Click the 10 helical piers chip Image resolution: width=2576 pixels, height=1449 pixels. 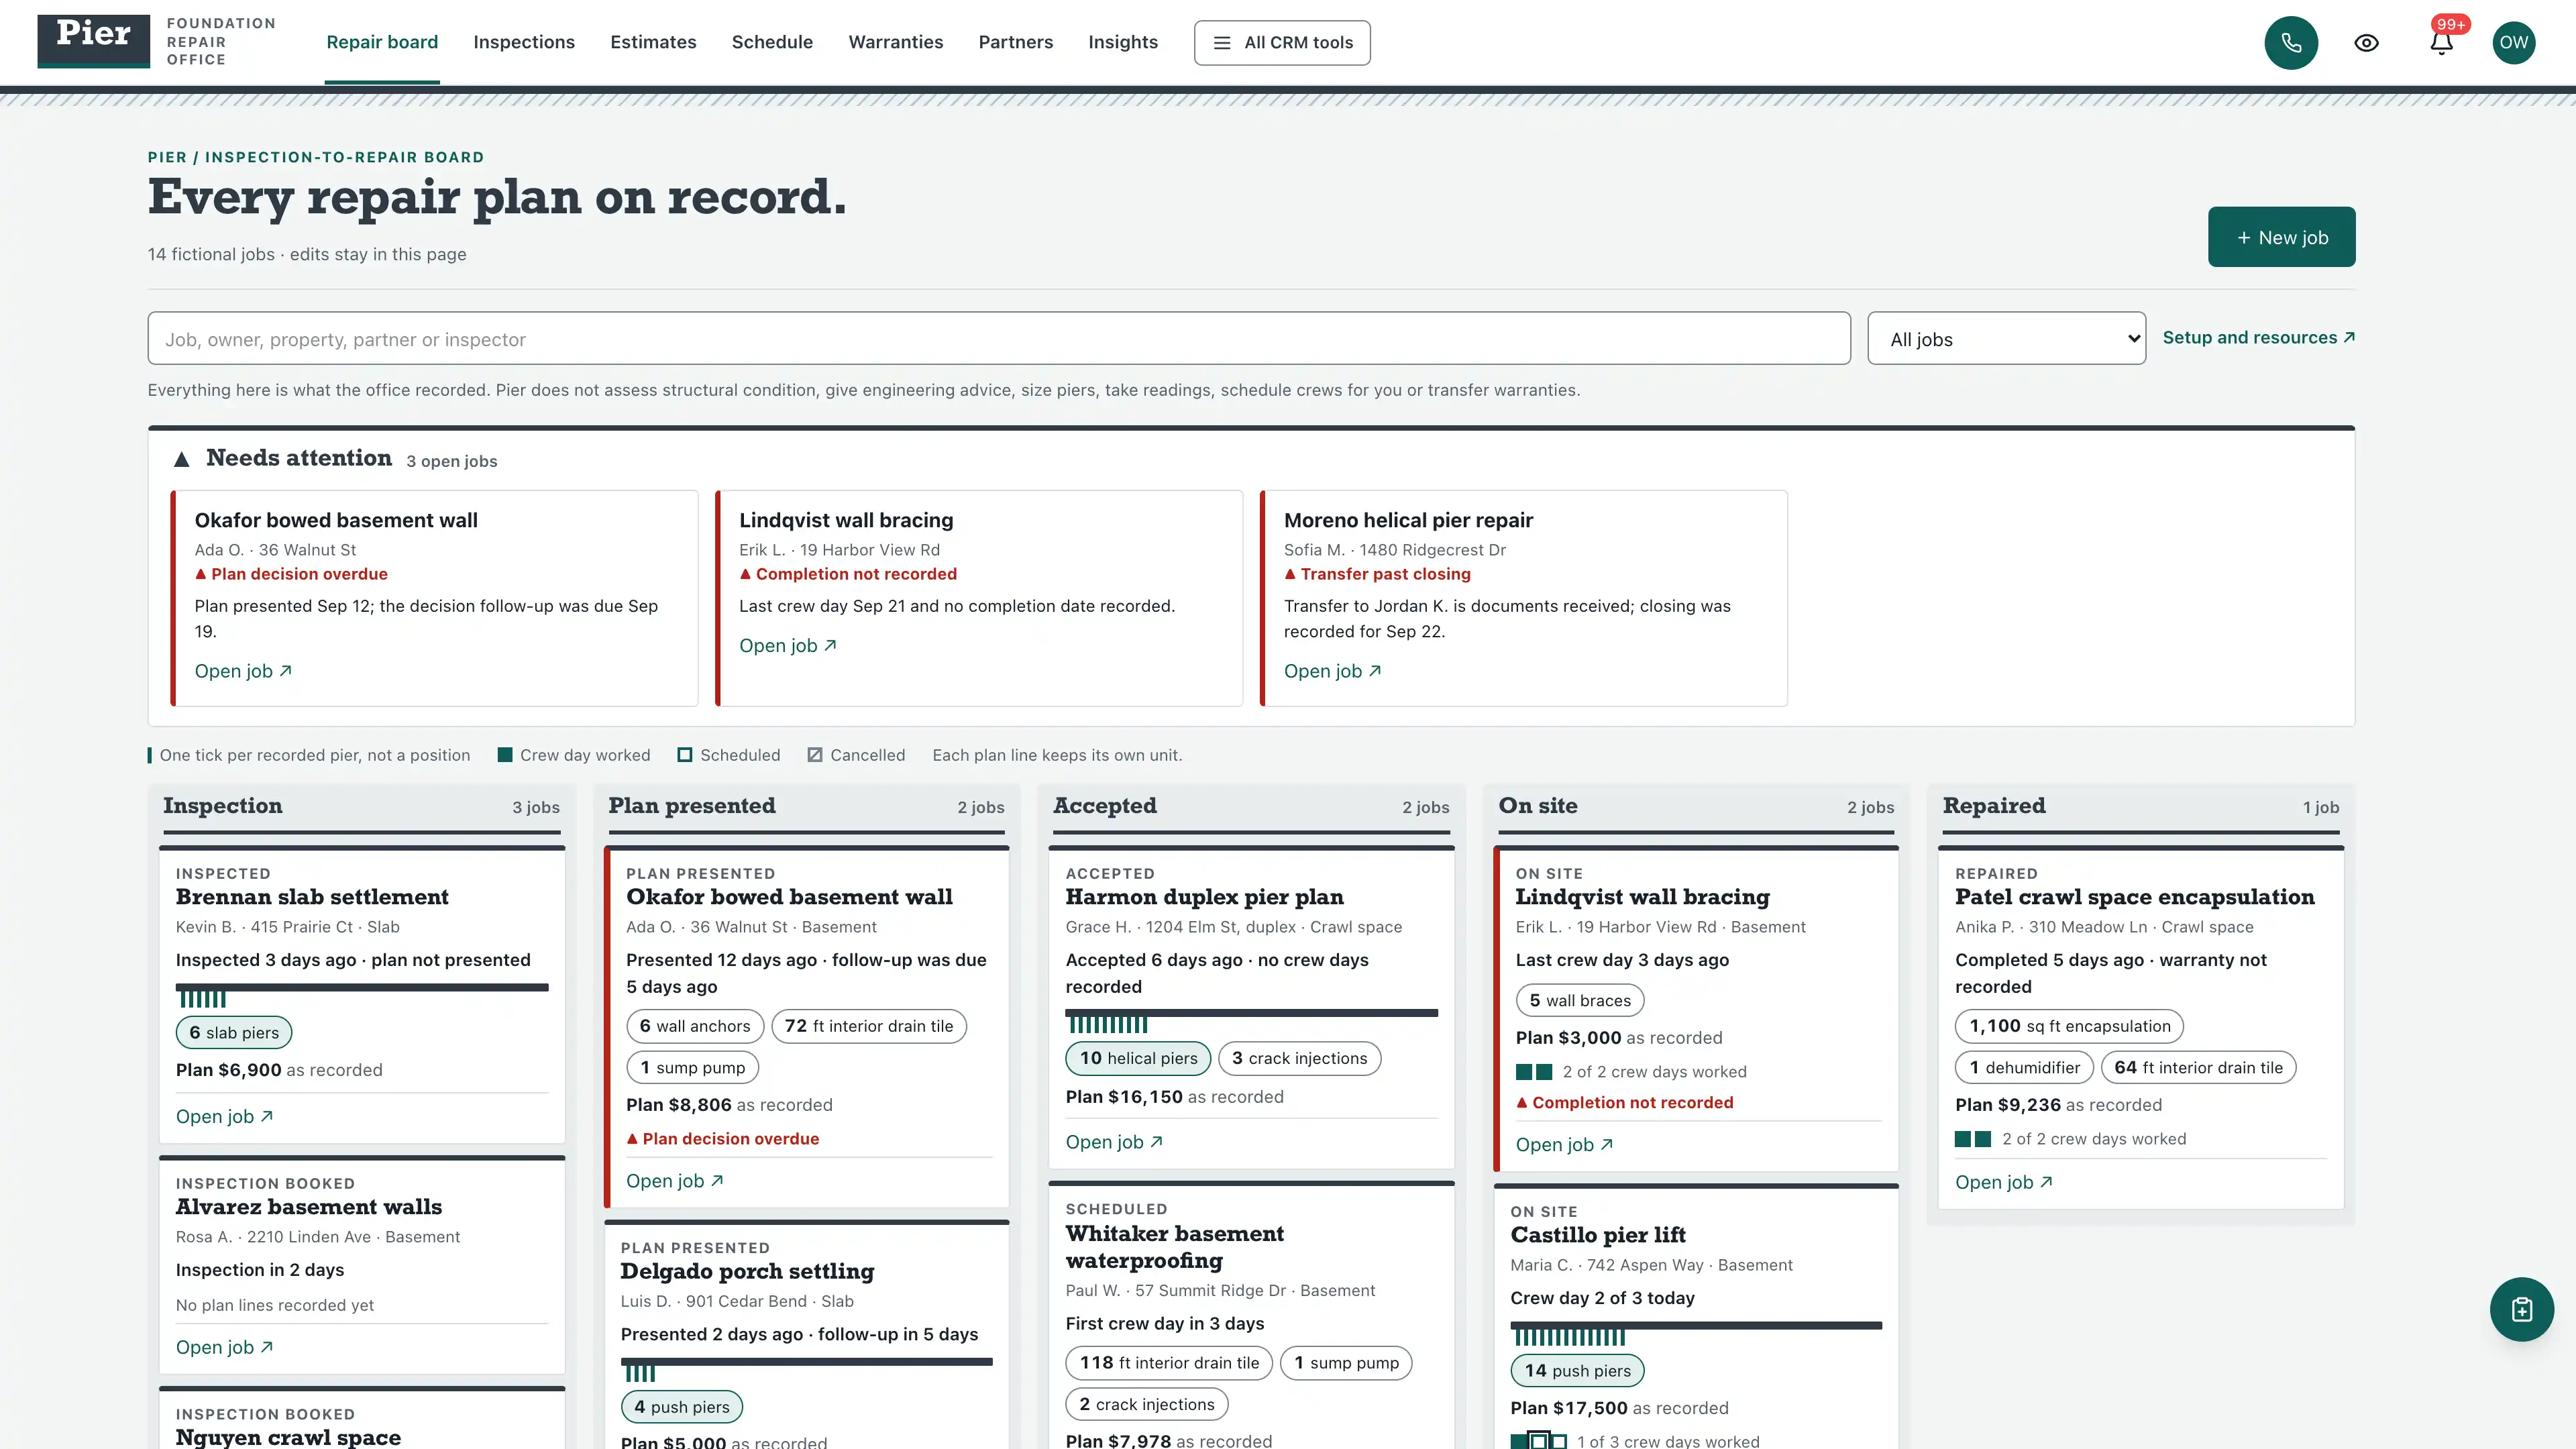(1138, 1058)
